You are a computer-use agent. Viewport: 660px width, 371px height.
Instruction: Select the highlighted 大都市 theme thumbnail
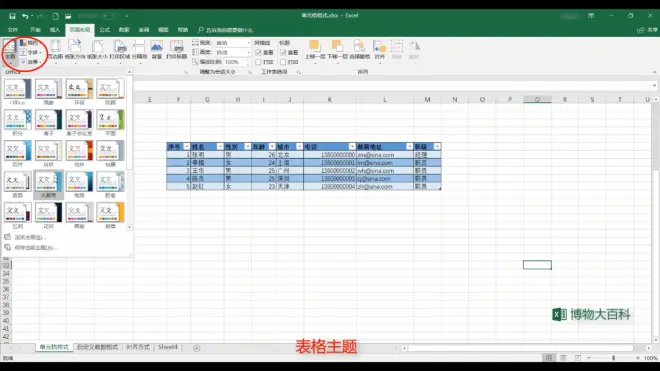click(48, 184)
